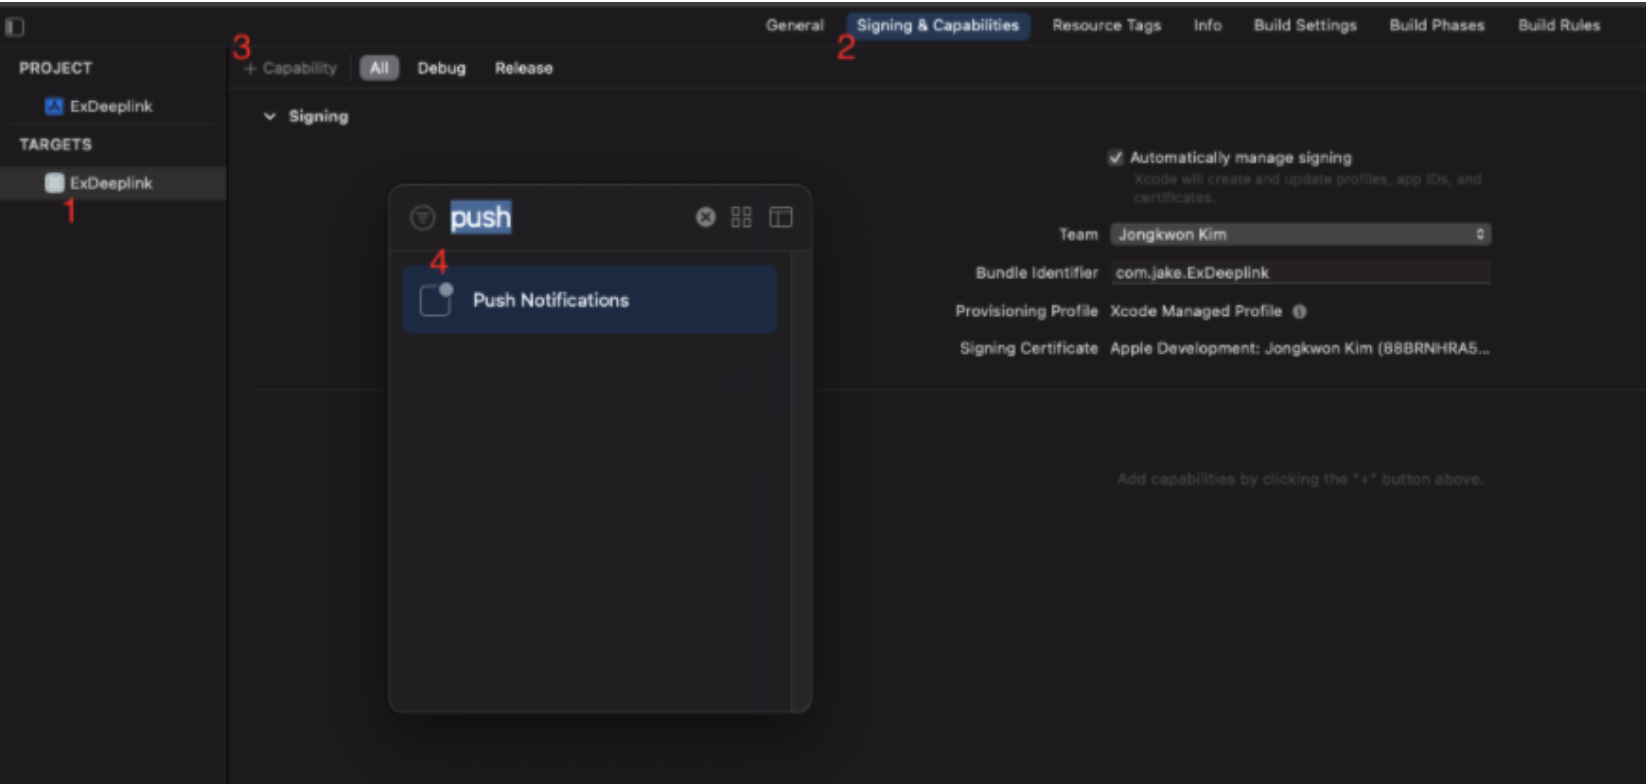Click the 'Signing' section heading
The image size is (1646, 784).
point(318,117)
